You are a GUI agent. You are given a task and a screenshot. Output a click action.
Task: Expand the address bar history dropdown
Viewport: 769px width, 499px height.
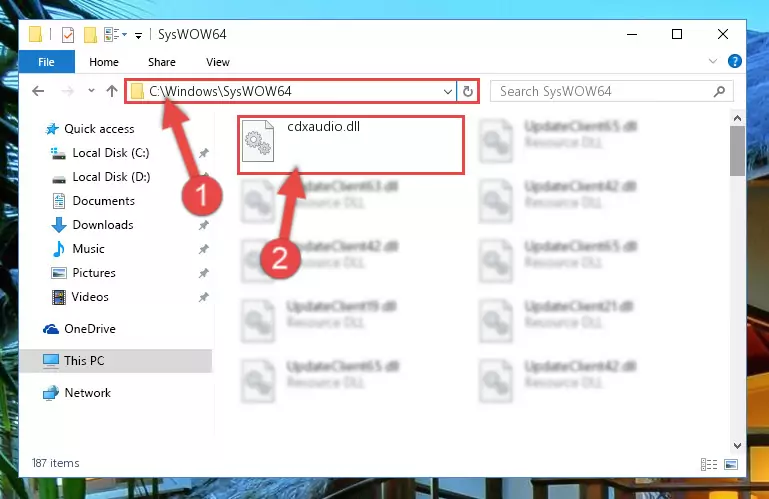click(447, 92)
